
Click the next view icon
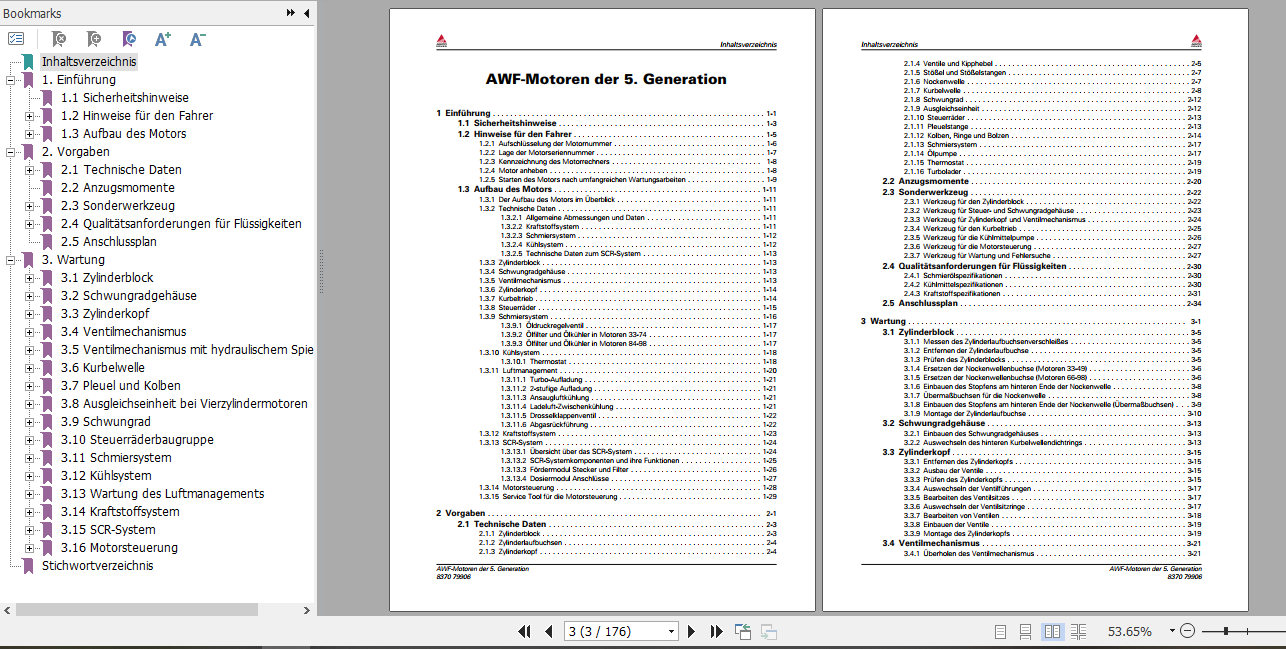point(769,631)
